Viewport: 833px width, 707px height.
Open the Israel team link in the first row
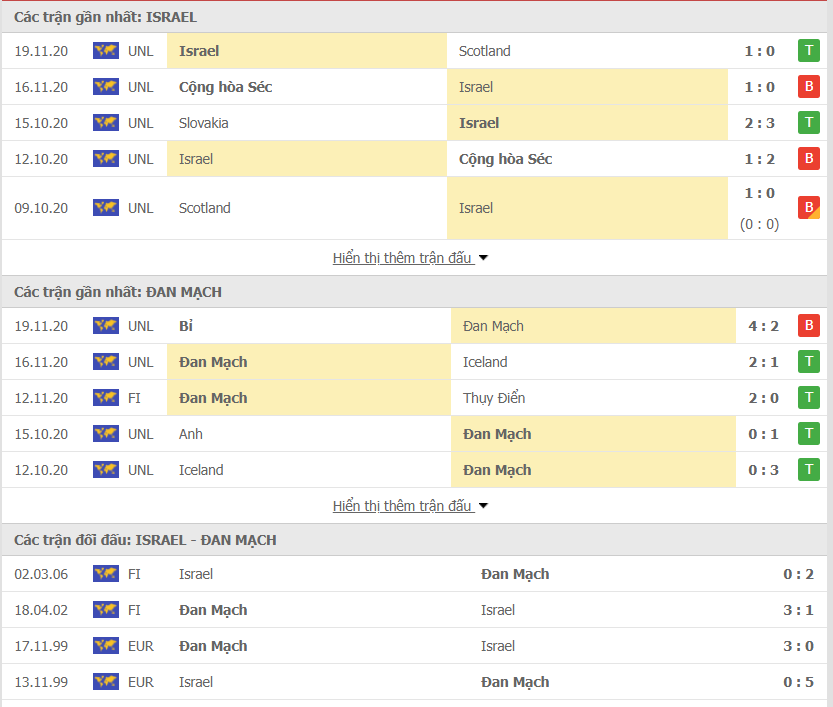[x=199, y=50]
